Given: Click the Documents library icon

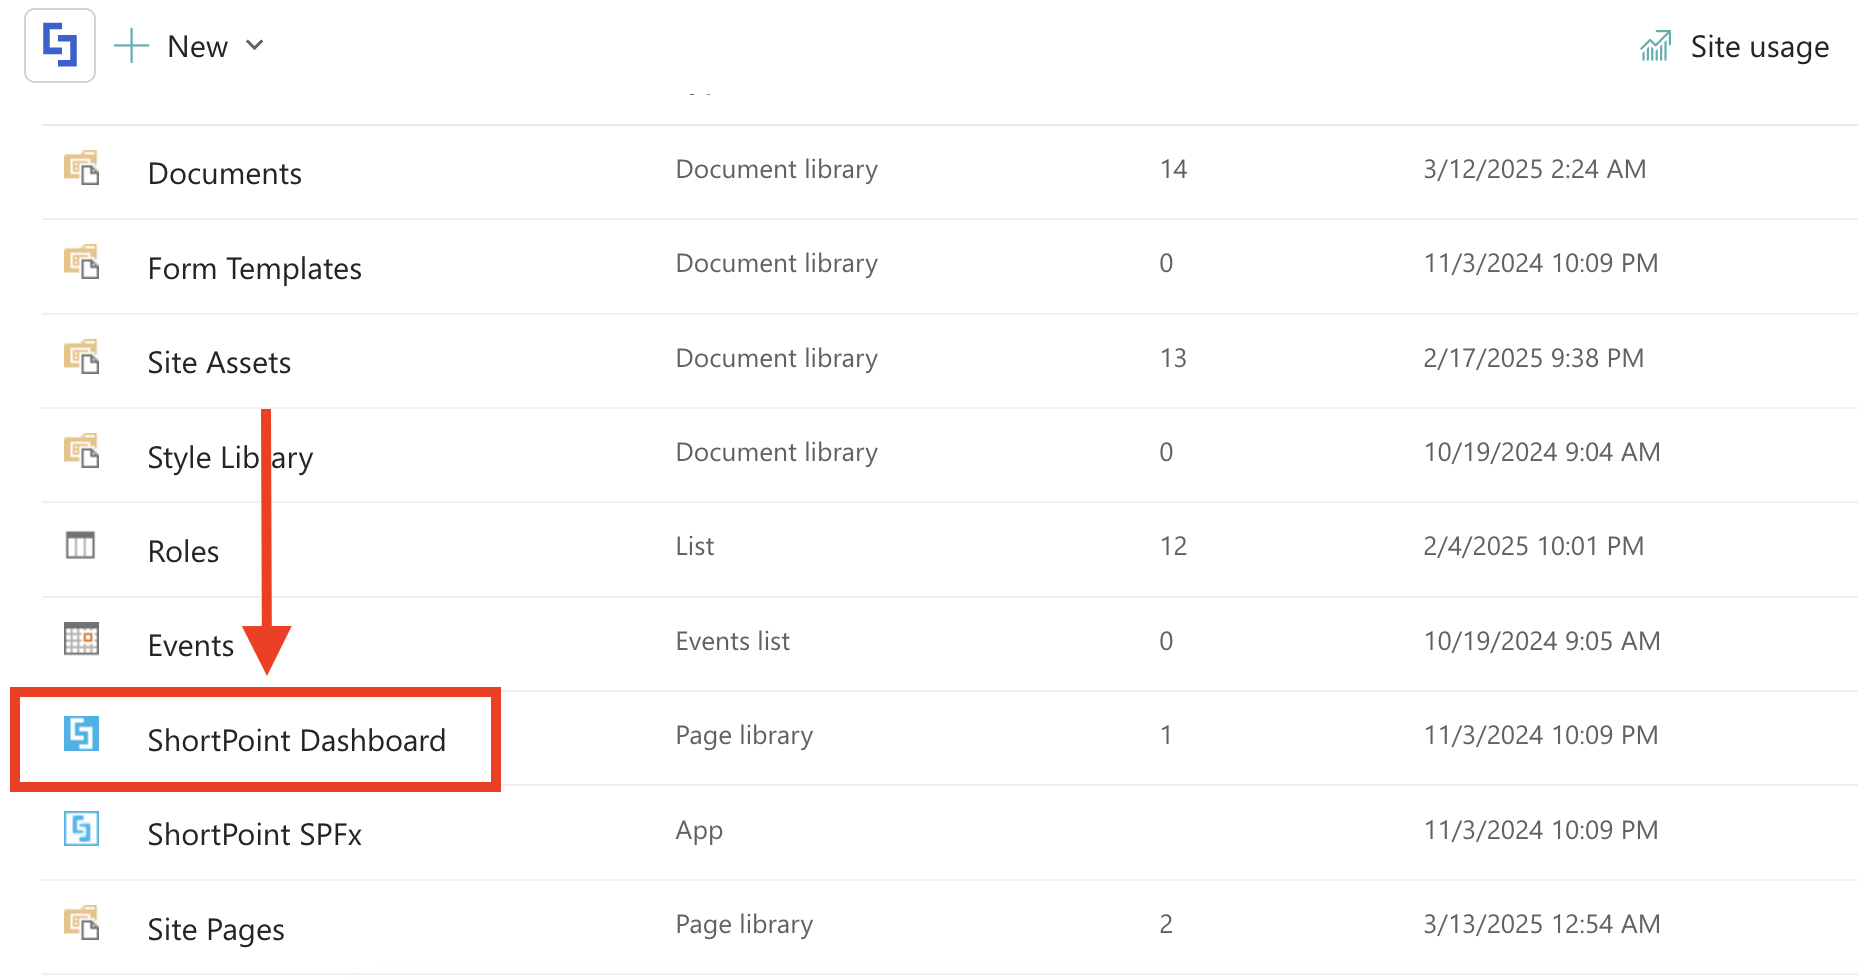Looking at the screenshot, I should pyautogui.click(x=81, y=168).
